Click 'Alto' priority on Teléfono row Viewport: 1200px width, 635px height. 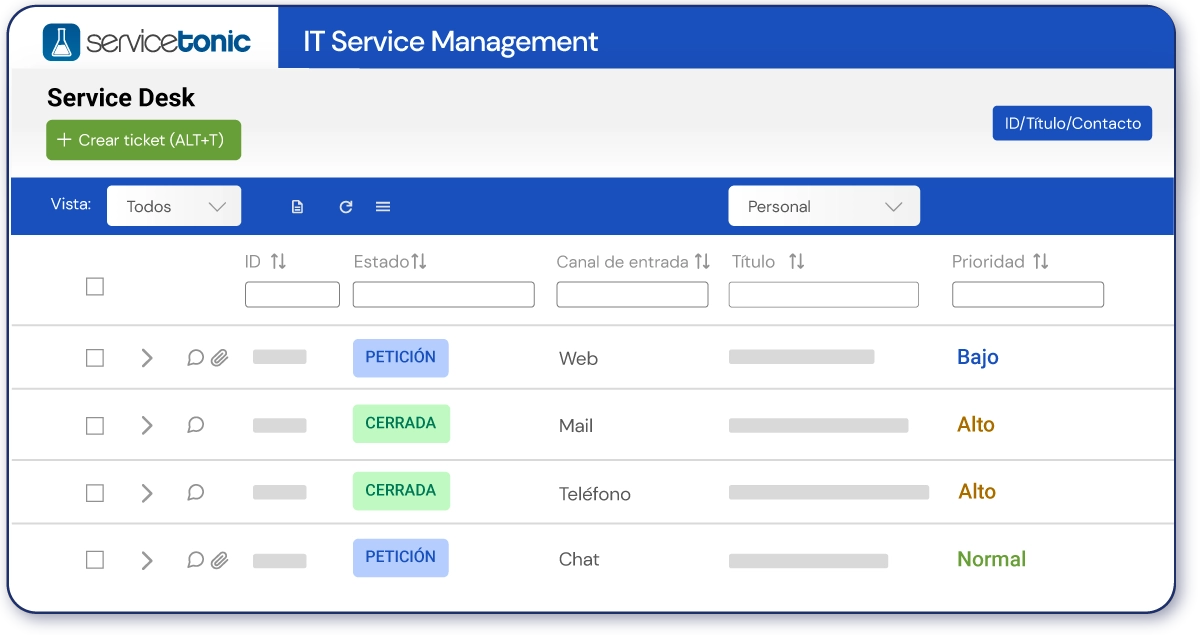point(977,491)
